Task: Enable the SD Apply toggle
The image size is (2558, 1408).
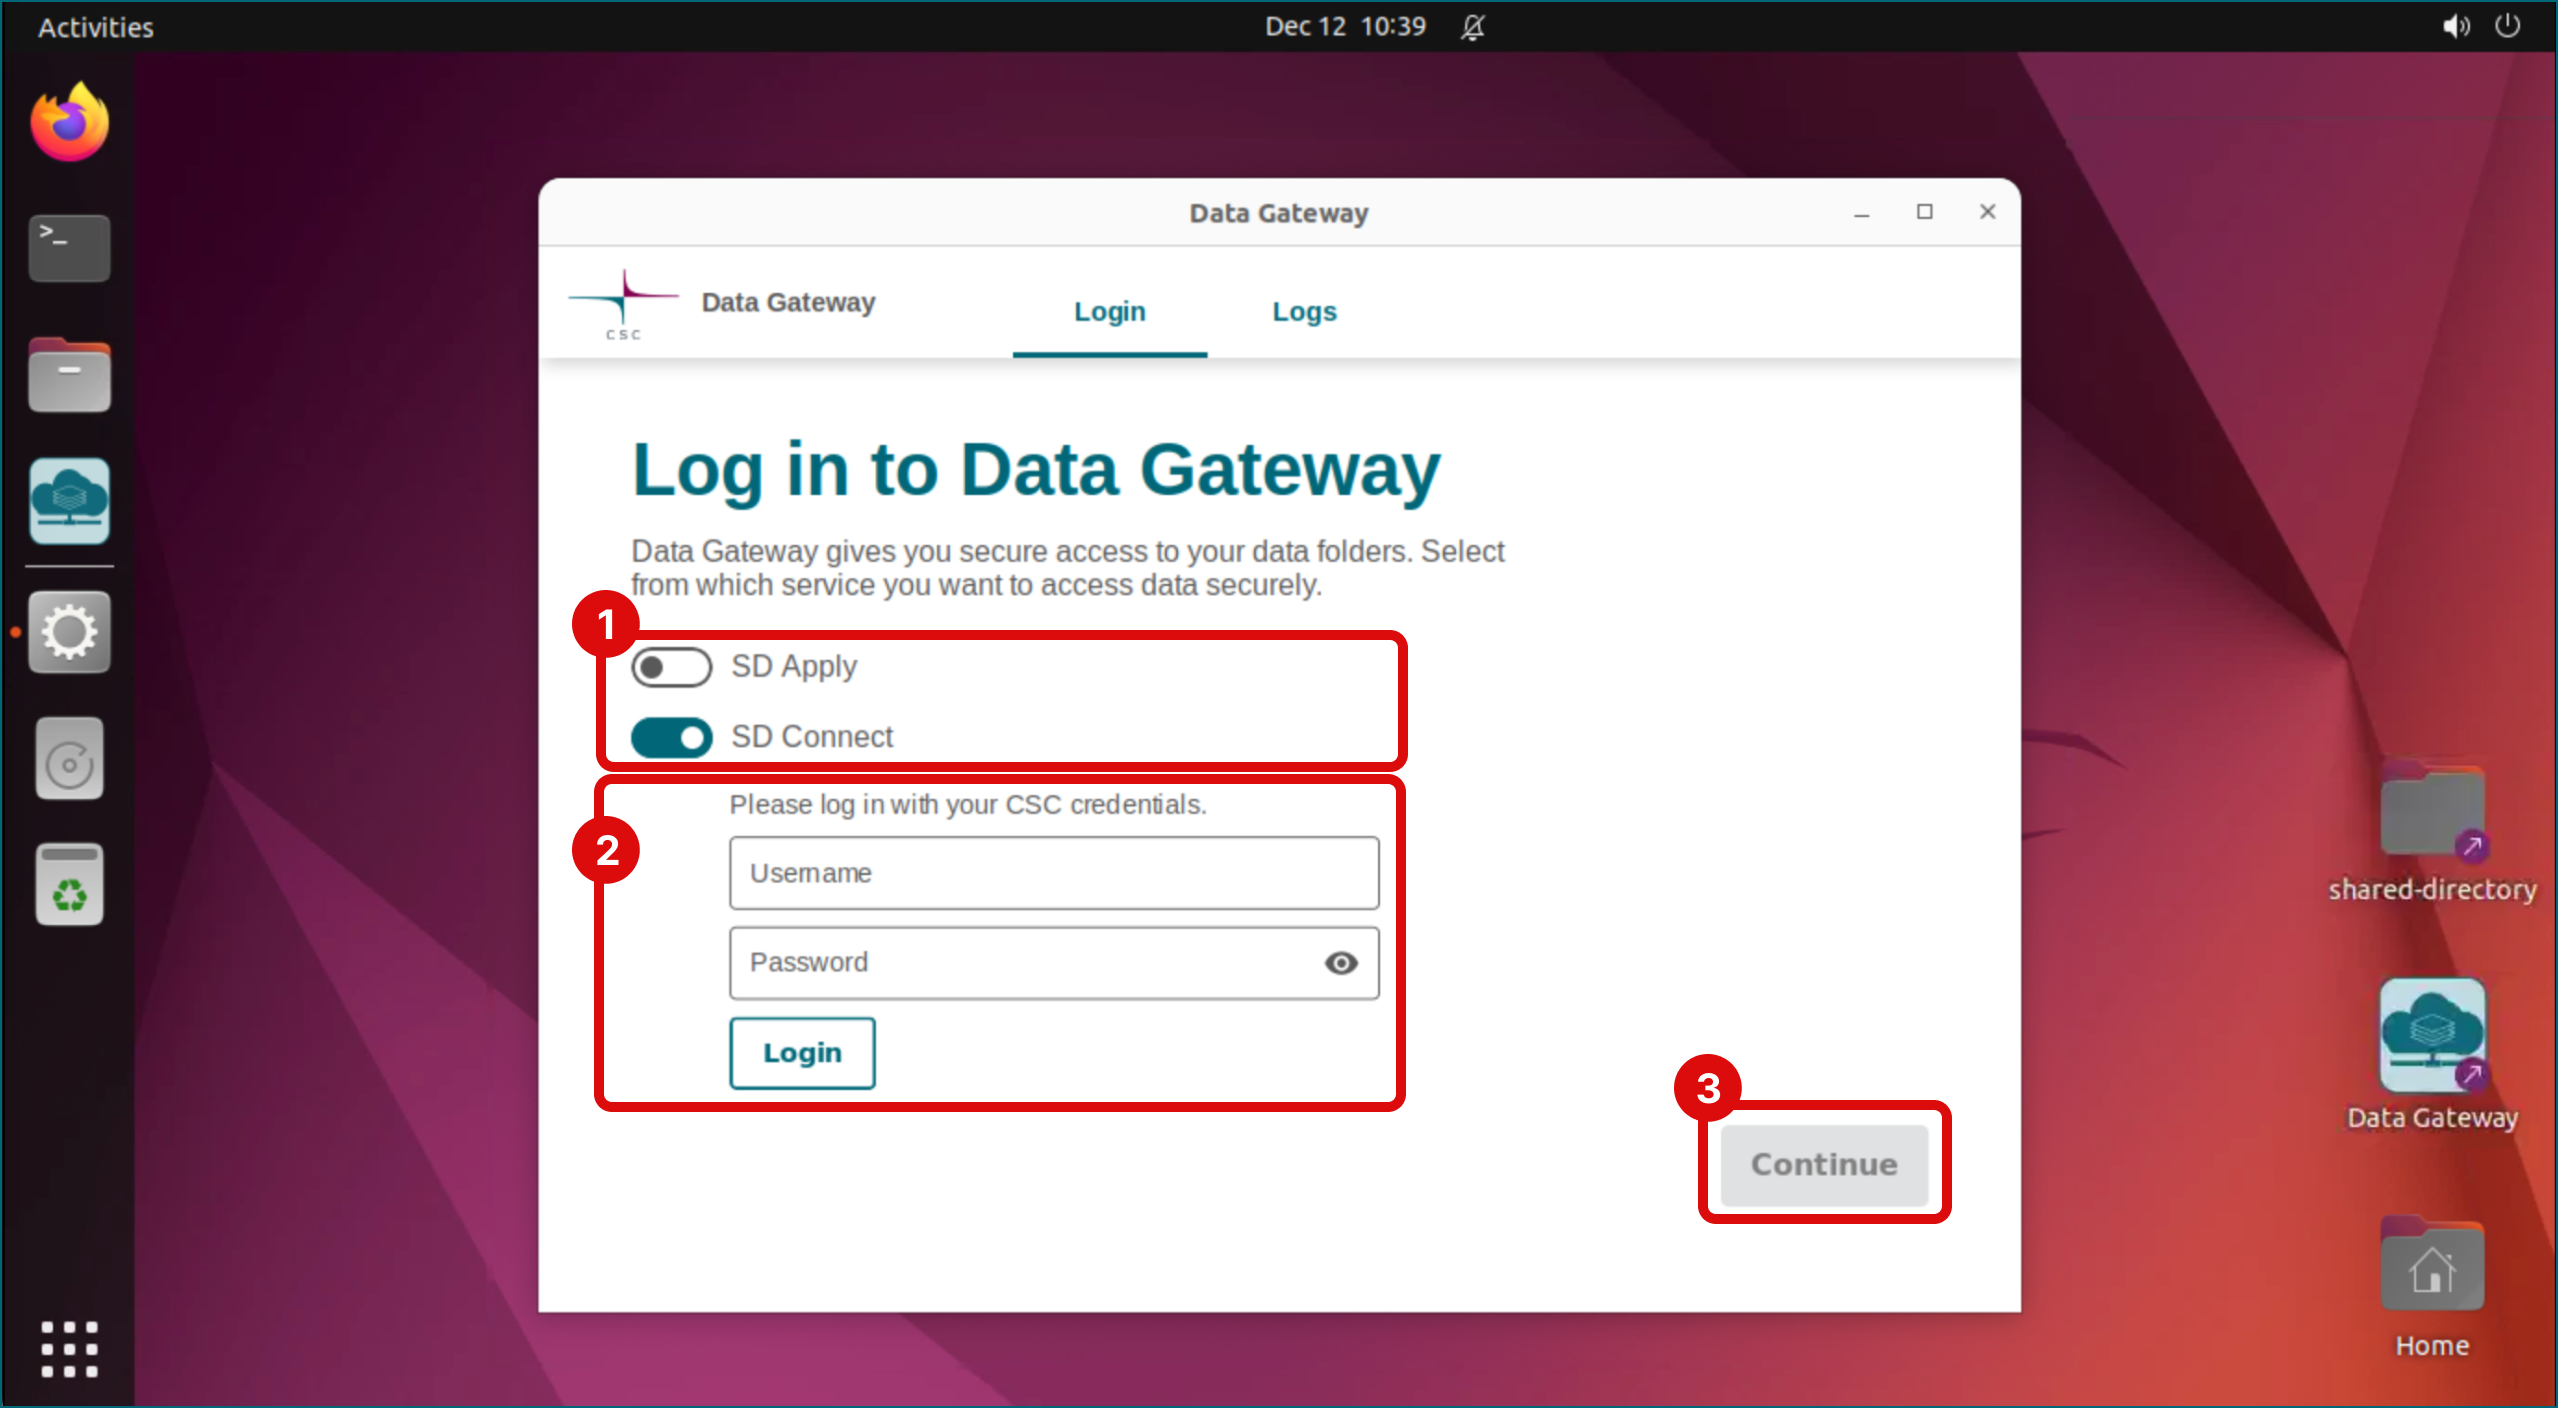Action: pos(671,667)
